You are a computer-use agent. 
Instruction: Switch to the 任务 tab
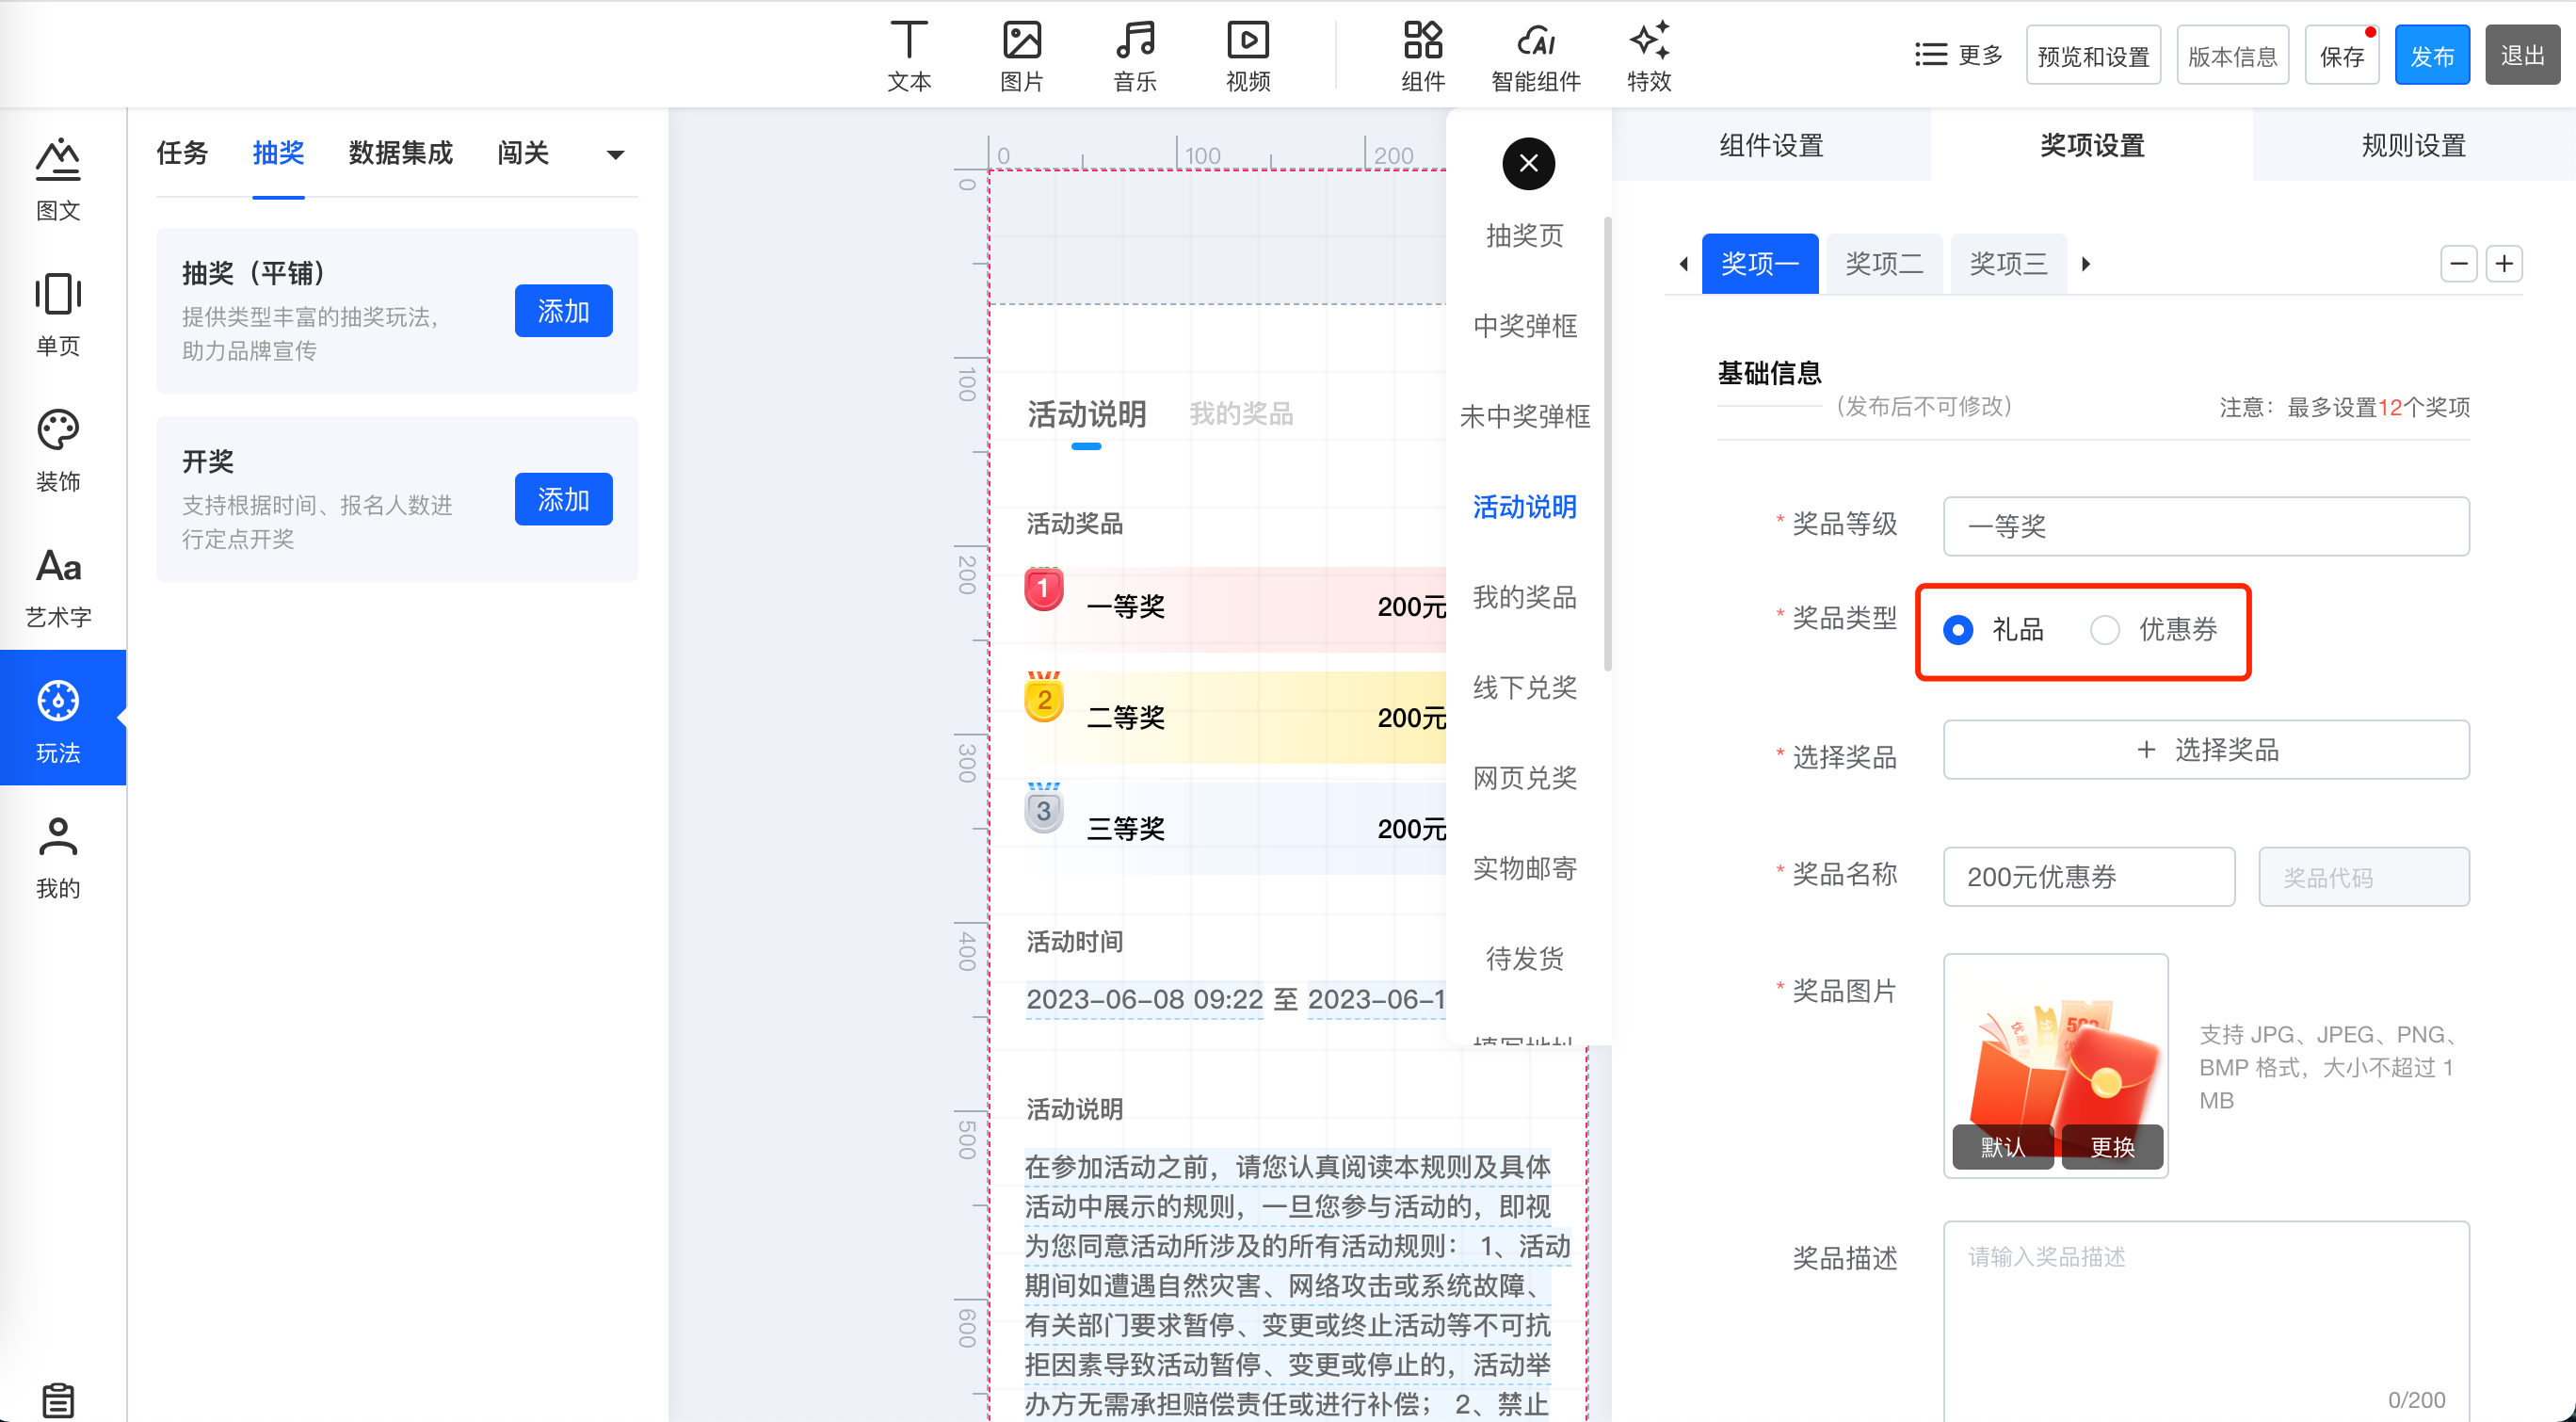click(x=182, y=153)
